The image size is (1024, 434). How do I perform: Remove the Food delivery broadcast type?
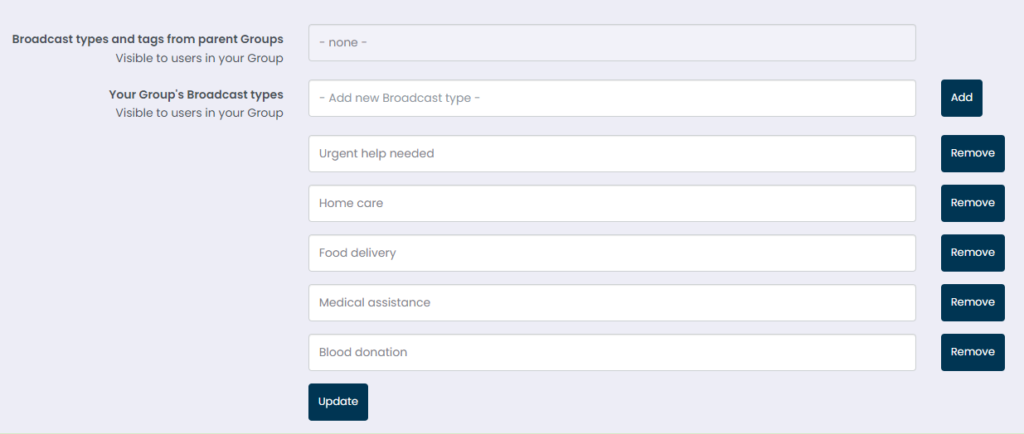pyautogui.click(x=972, y=253)
